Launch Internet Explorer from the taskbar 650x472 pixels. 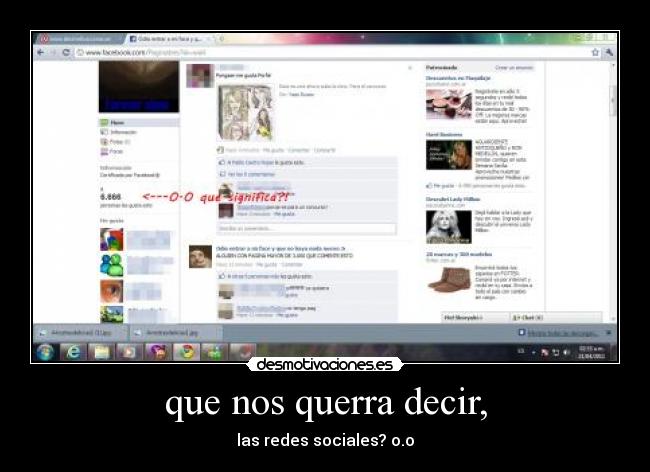pyautogui.click(x=73, y=353)
